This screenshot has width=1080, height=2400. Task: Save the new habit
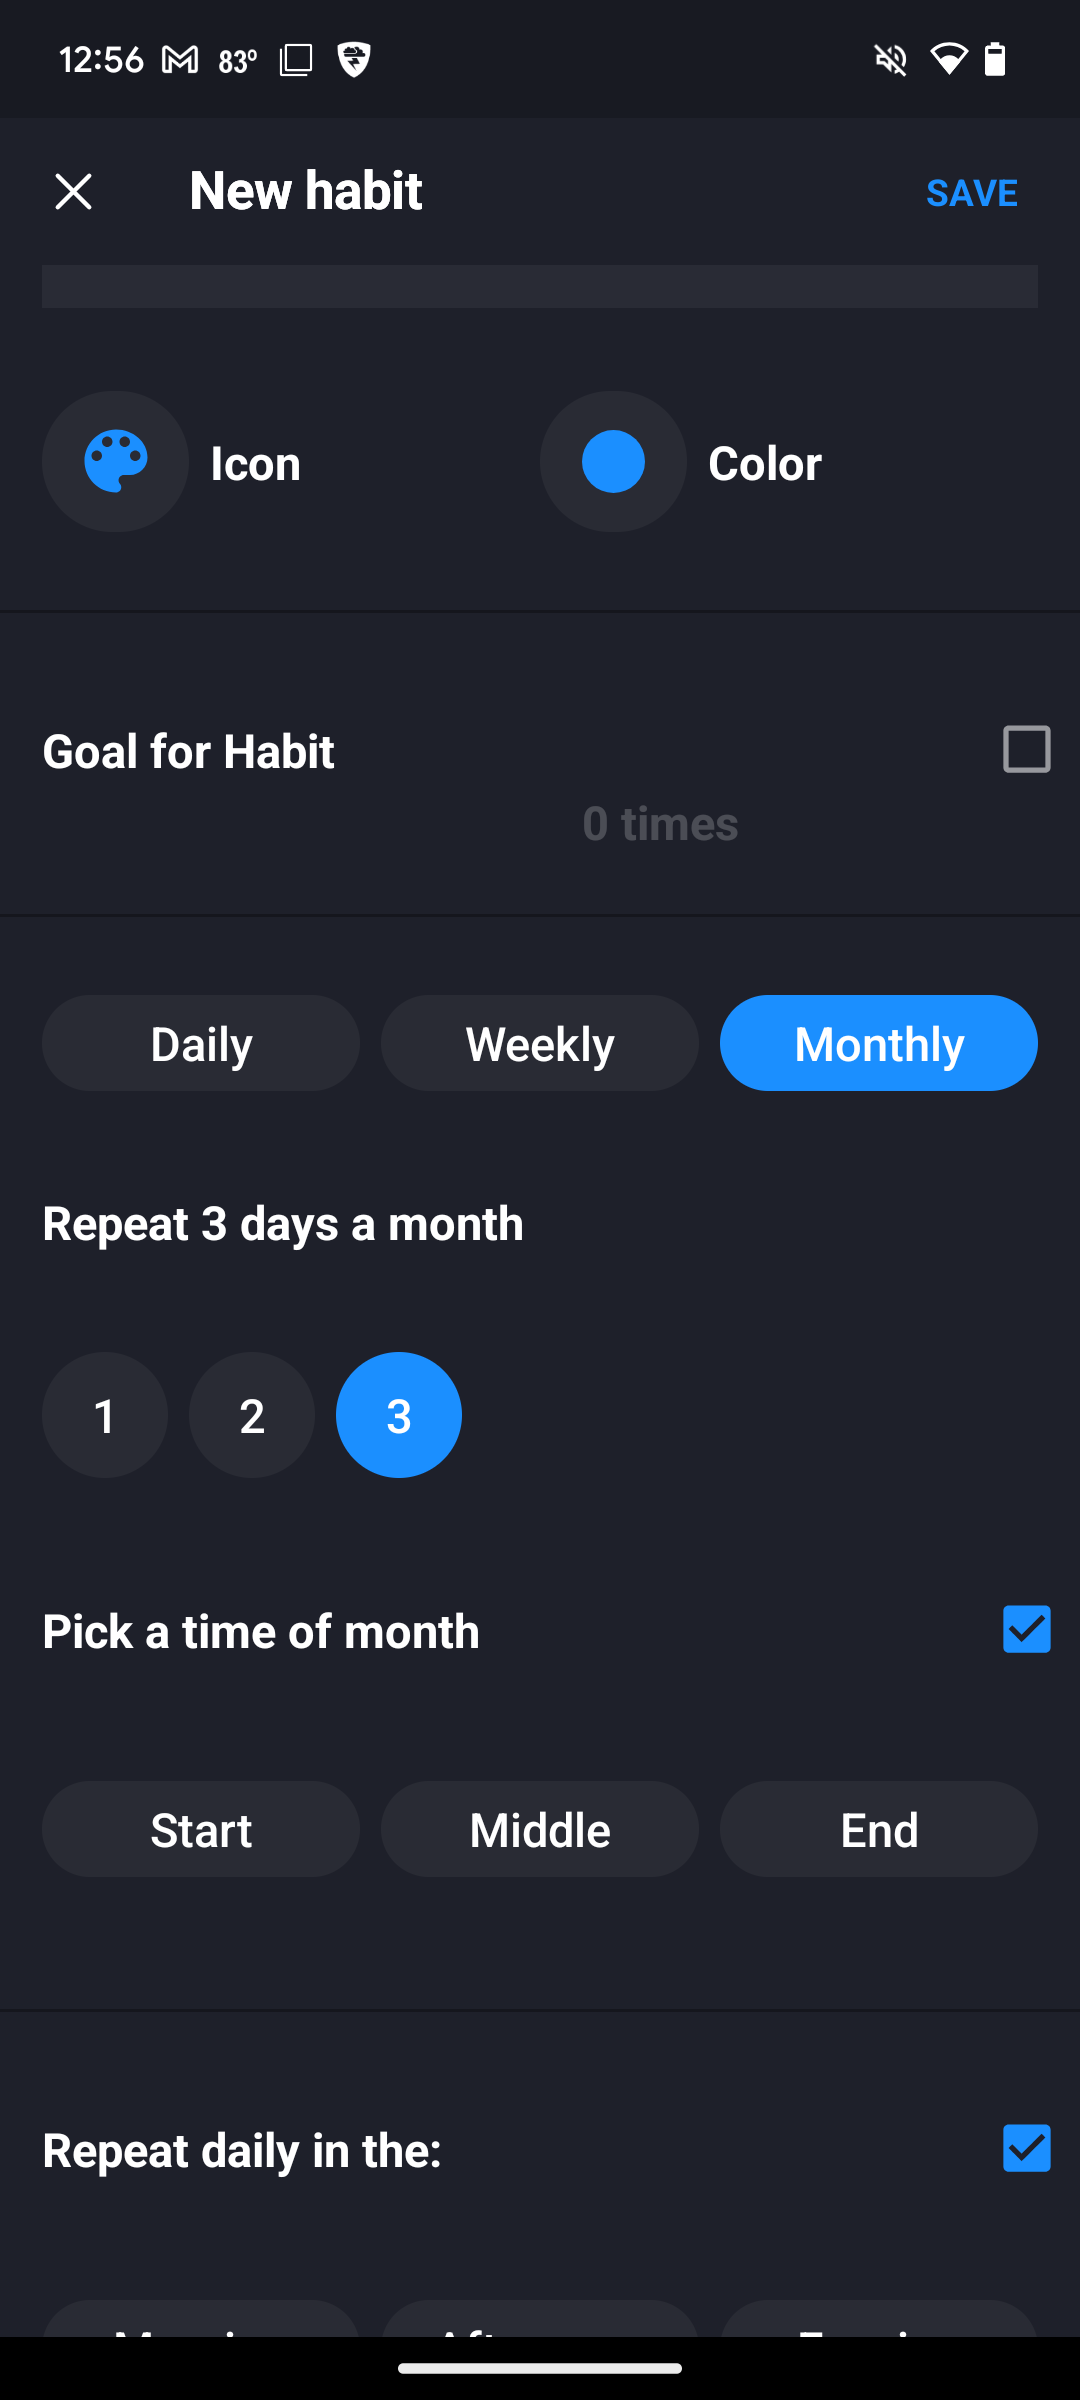point(972,192)
